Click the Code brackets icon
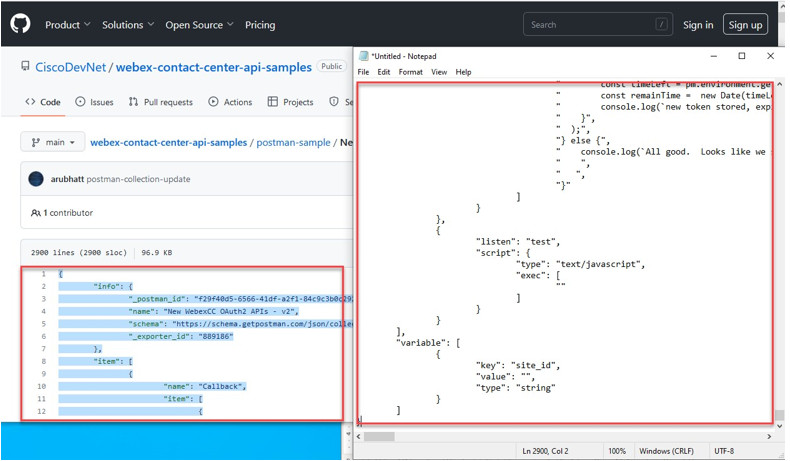 point(30,102)
